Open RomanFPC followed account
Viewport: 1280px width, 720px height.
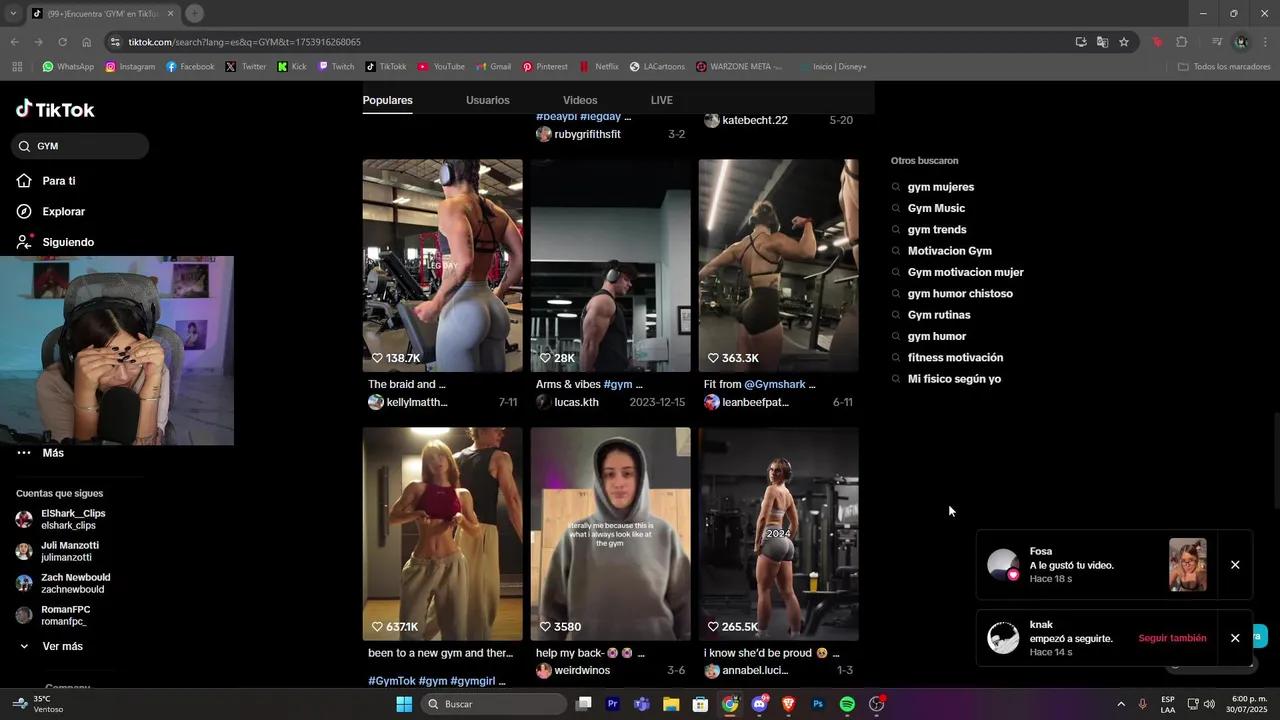point(53,615)
